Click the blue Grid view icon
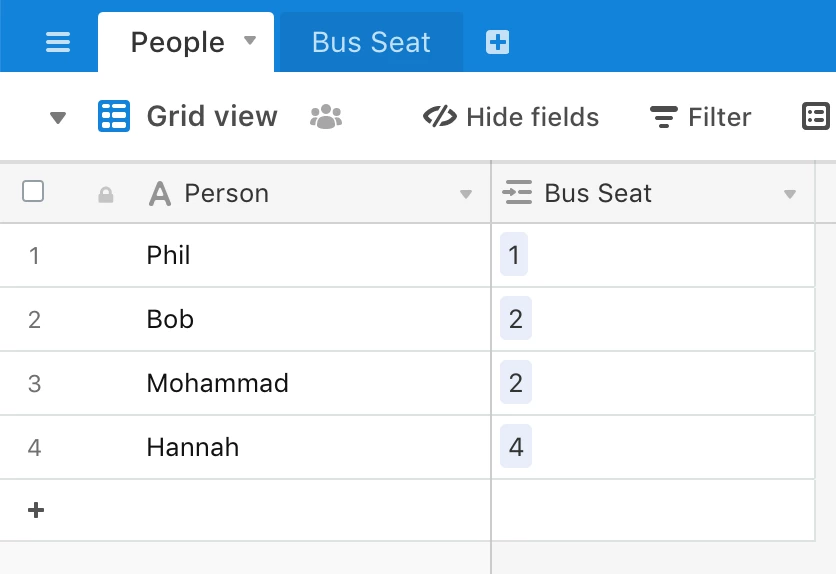 (x=114, y=116)
